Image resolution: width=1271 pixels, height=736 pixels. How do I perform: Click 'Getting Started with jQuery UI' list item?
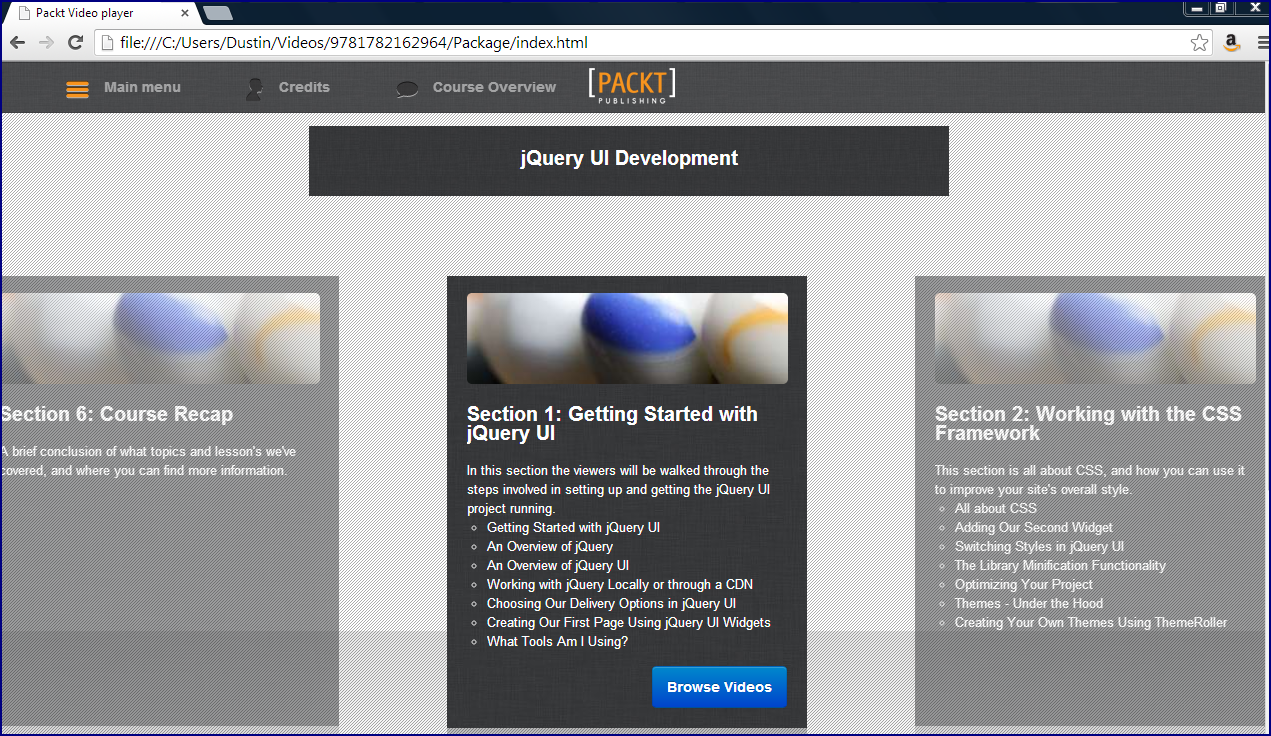click(x=573, y=527)
